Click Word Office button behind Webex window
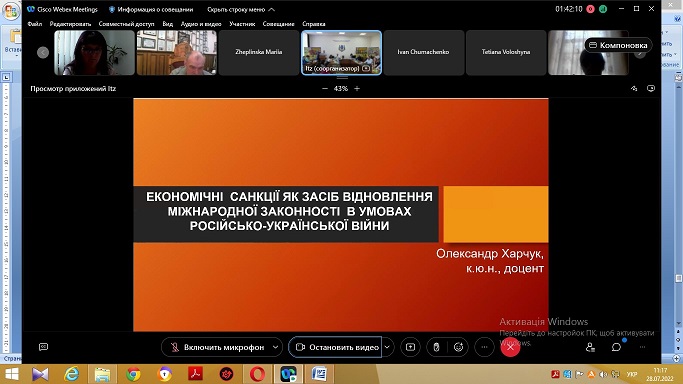The image size is (683, 384). pos(11,11)
